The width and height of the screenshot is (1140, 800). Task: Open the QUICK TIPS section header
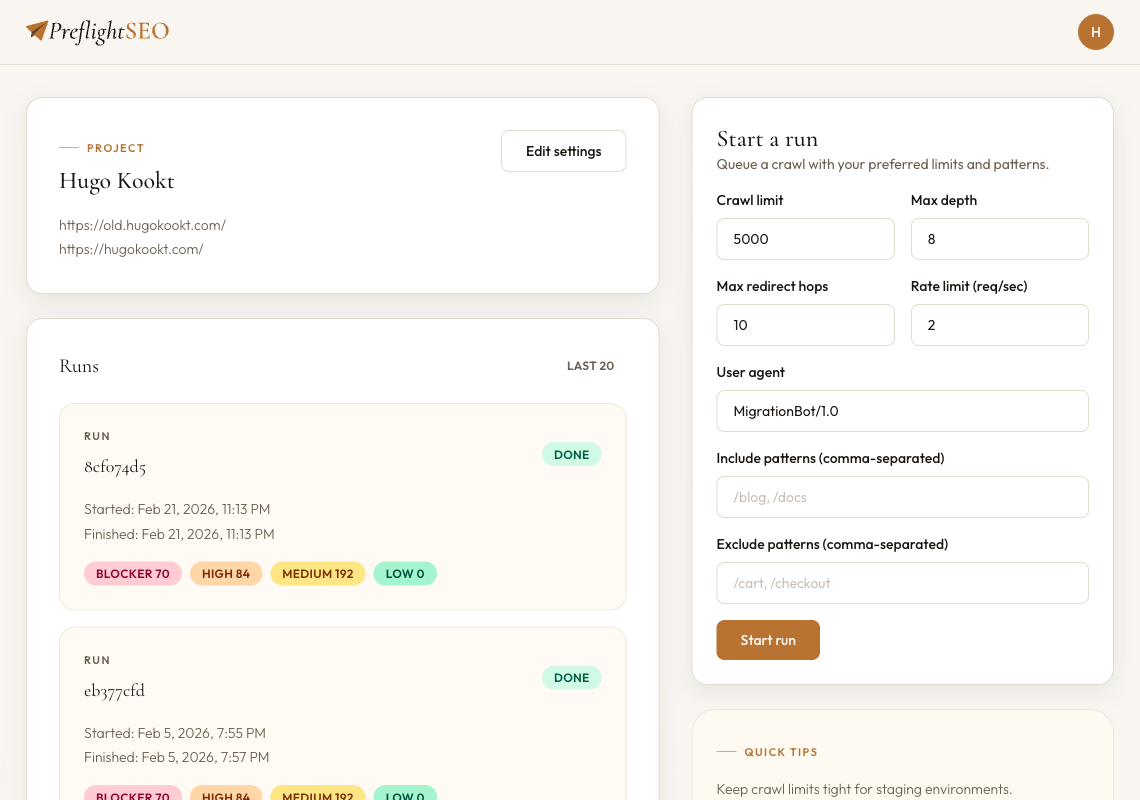point(781,752)
